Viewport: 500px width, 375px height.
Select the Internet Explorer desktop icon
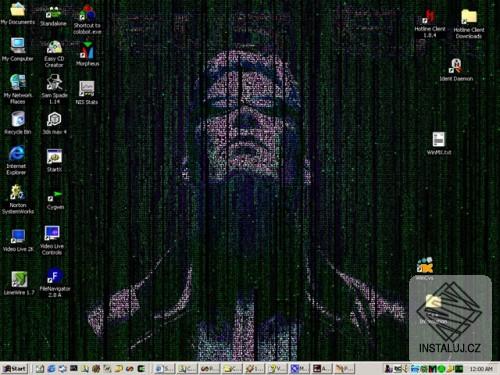(16, 161)
